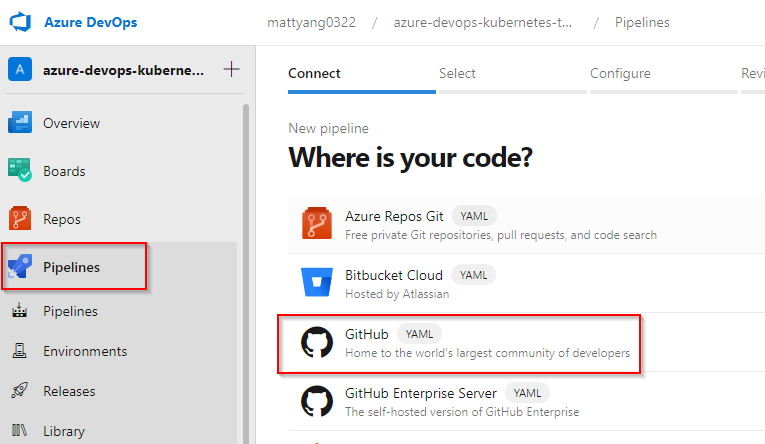
Task: Click the Library books icon
Action: pyautogui.click(x=20, y=430)
